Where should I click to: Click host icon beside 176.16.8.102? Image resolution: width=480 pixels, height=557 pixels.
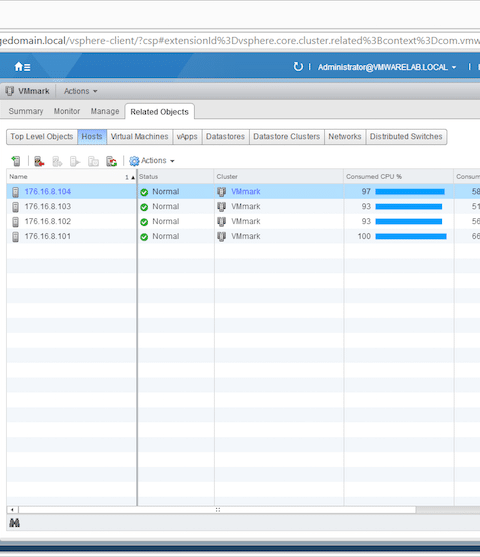click(x=15, y=222)
